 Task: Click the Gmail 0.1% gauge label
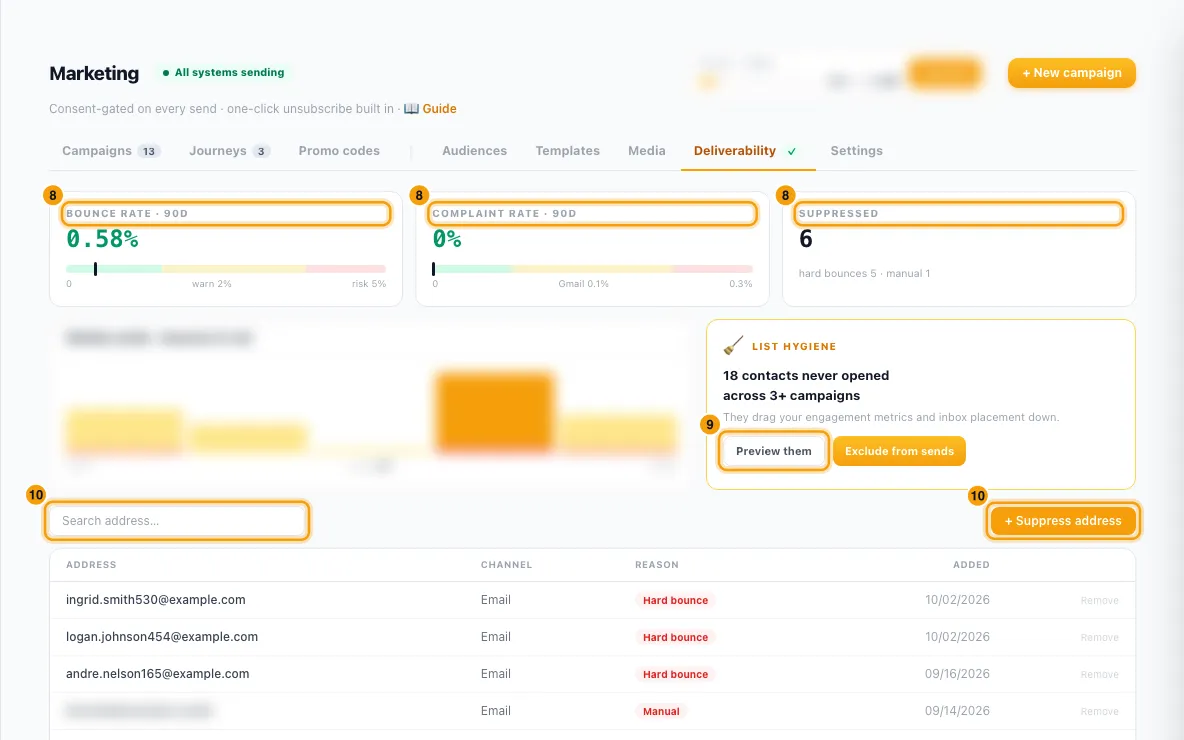(x=583, y=284)
